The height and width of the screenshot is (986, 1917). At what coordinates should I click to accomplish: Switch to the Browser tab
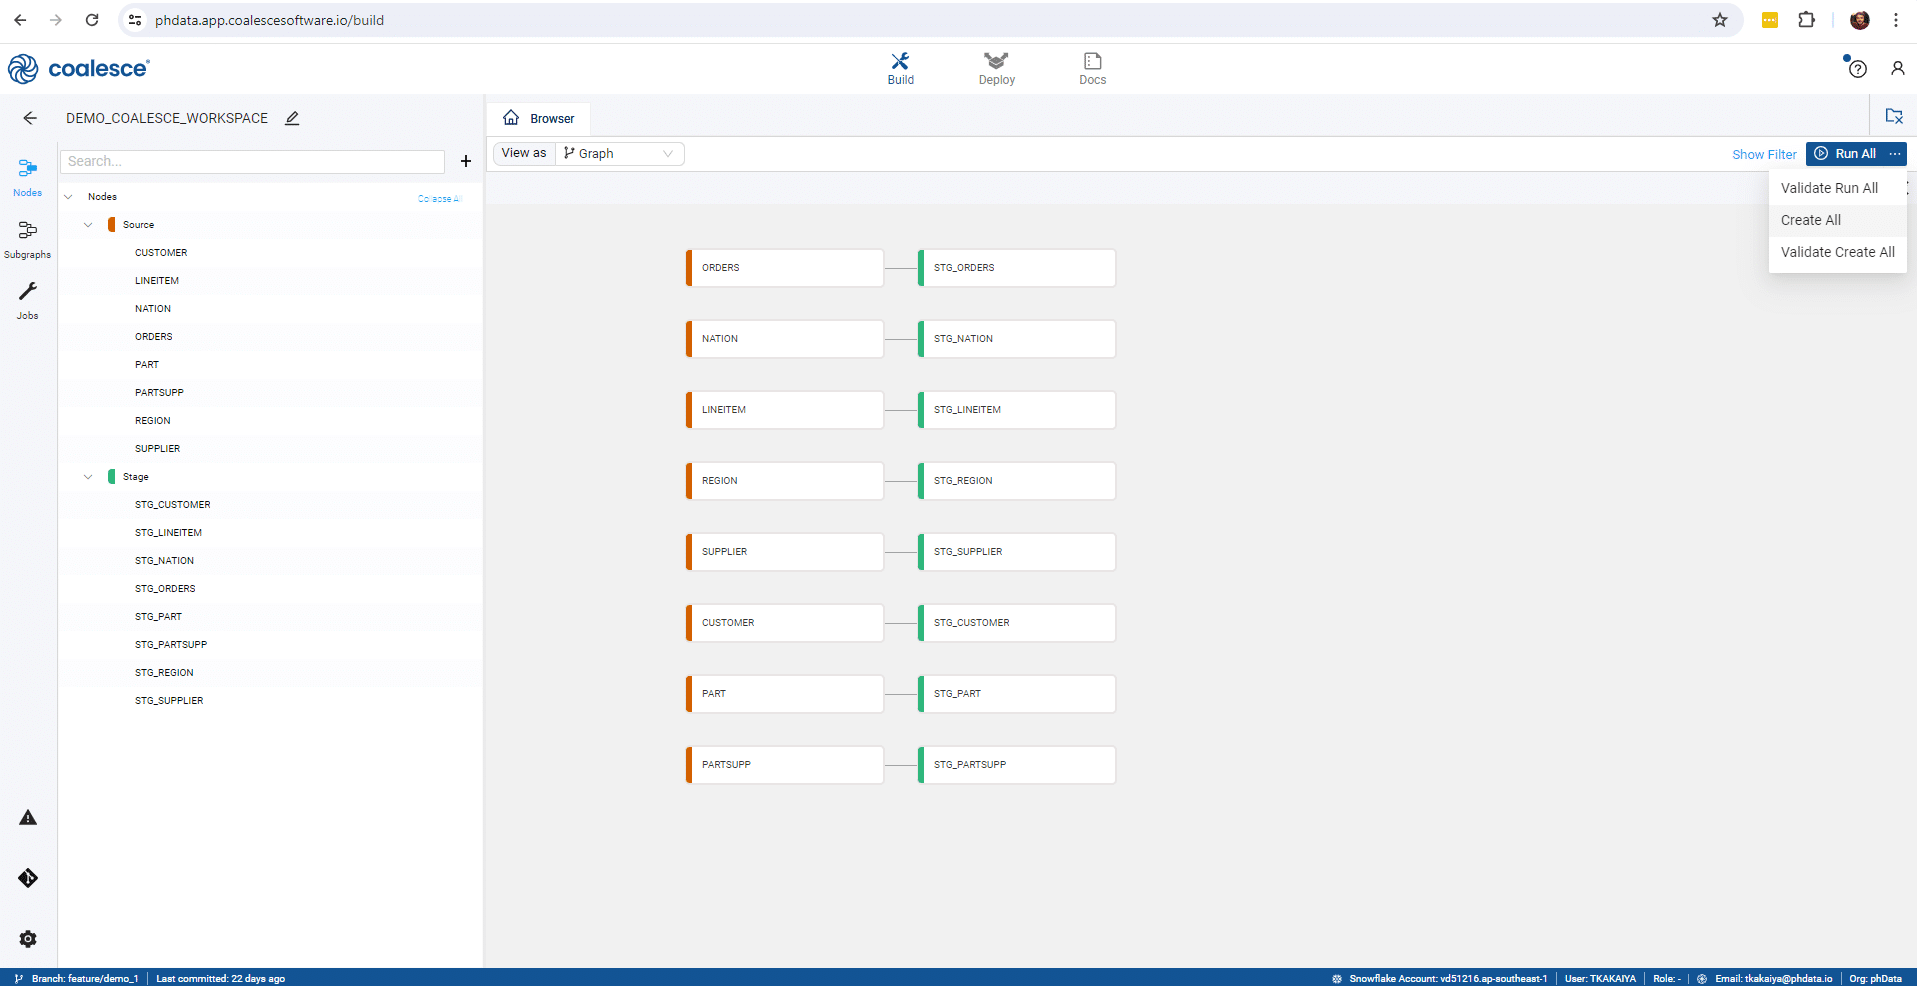539,118
